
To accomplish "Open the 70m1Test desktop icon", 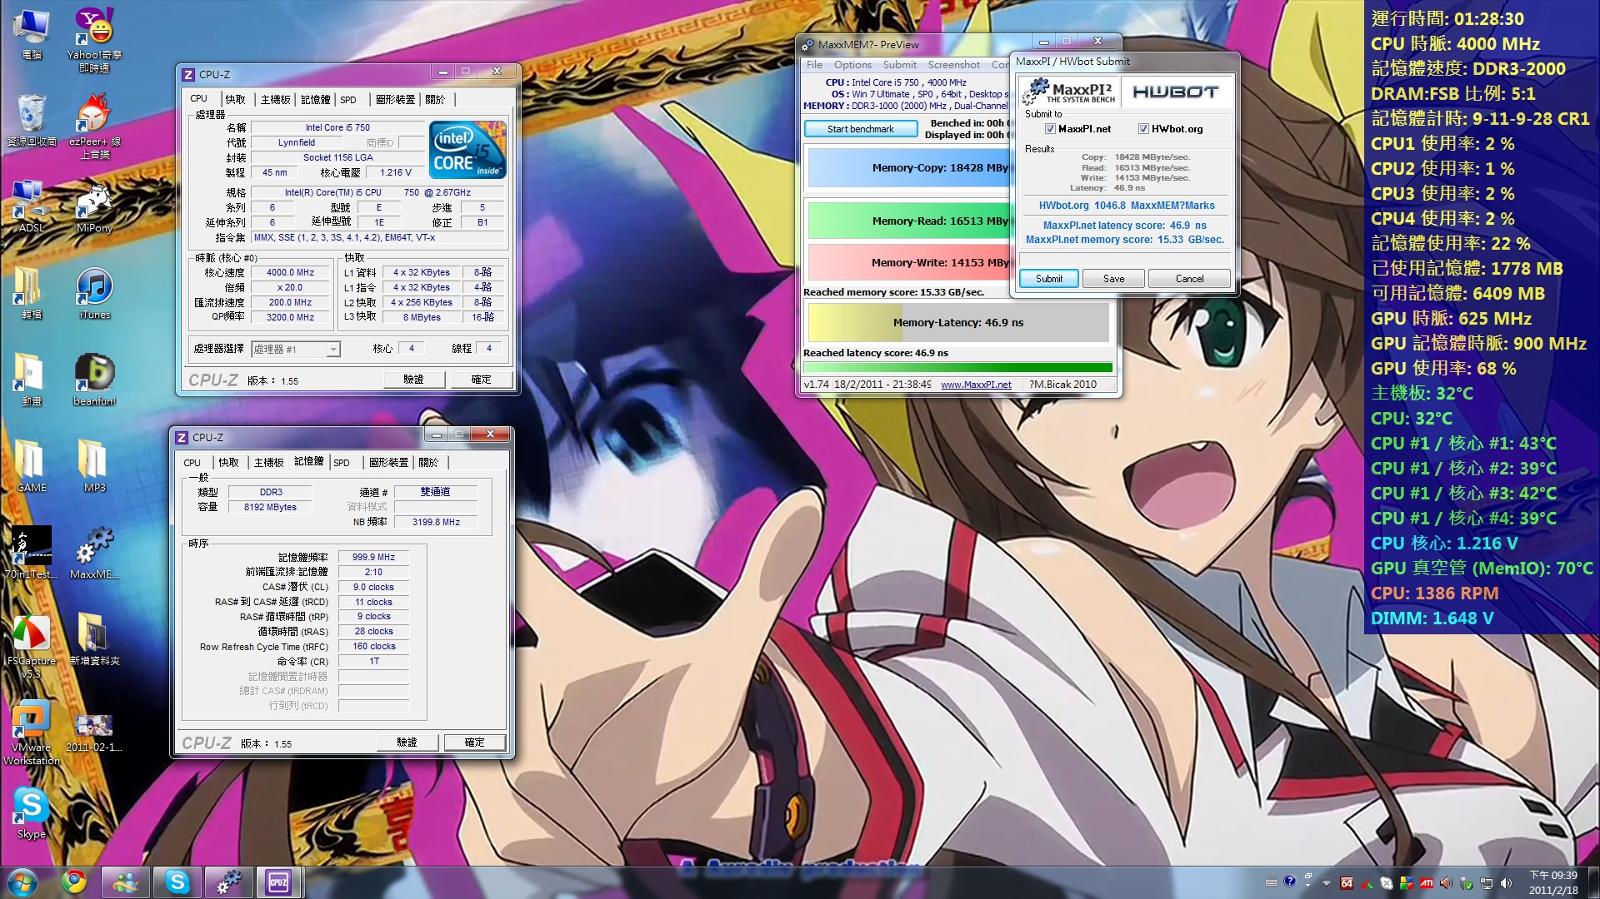I will [31, 553].
